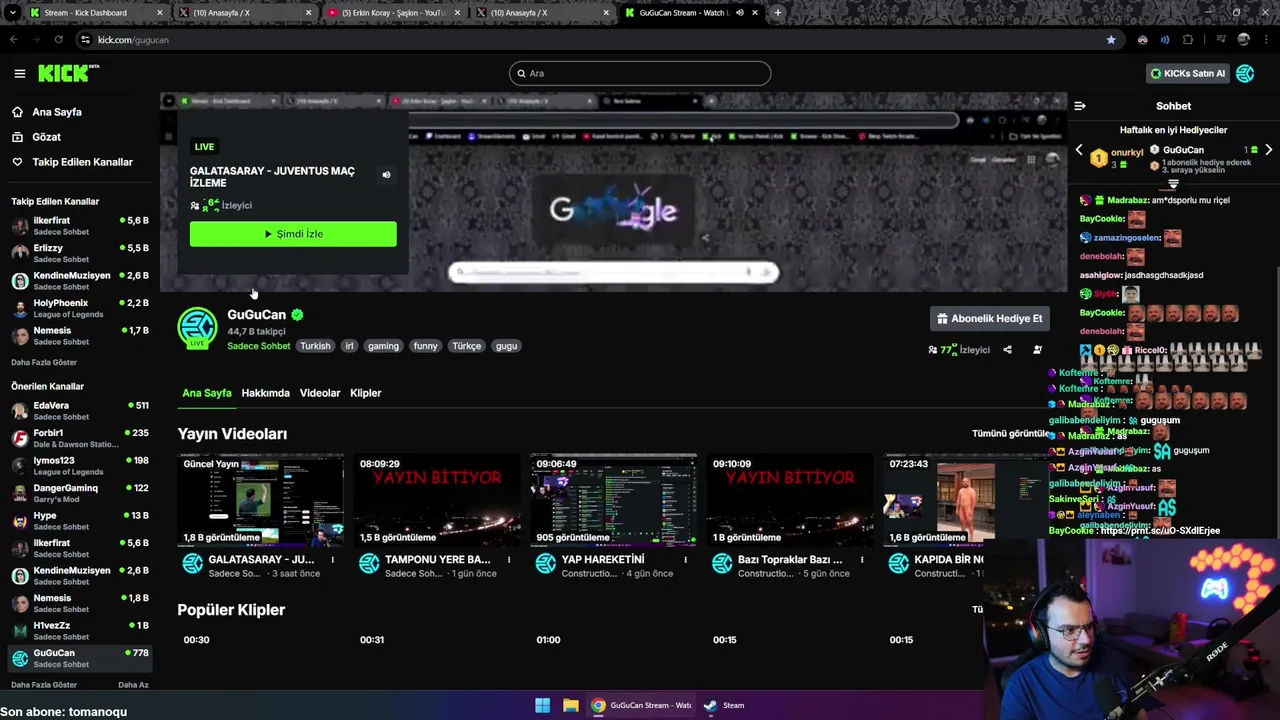The height and width of the screenshot is (720, 1280).
Task: Click the browser address bar
Action: tap(590, 40)
